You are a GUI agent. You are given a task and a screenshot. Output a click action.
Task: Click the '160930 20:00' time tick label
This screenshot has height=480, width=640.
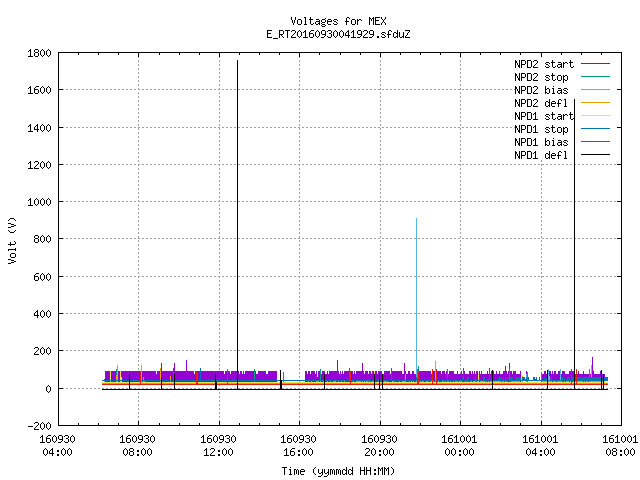click(380, 445)
